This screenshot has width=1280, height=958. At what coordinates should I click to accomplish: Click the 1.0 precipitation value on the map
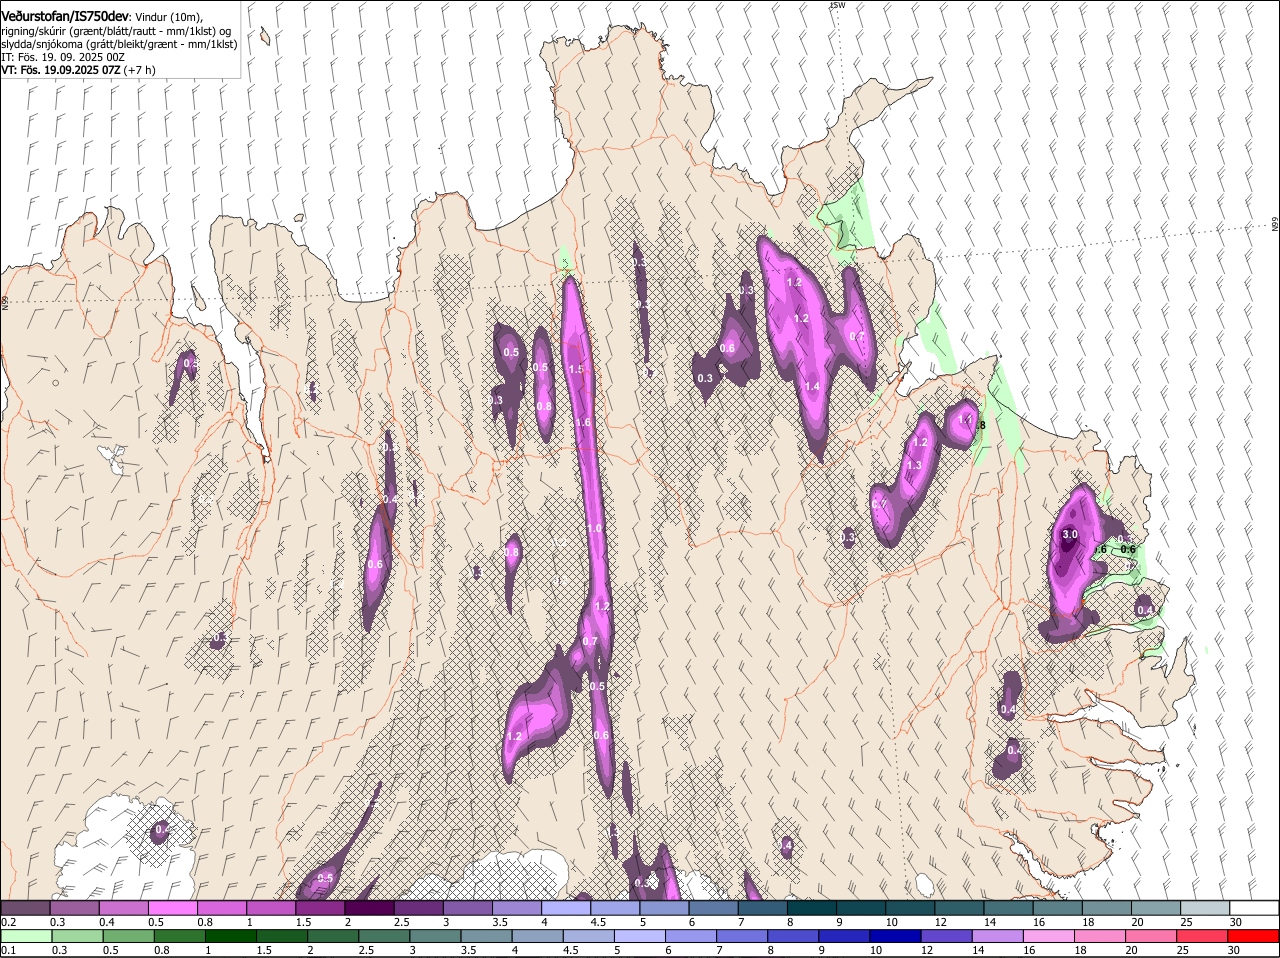(595, 528)
